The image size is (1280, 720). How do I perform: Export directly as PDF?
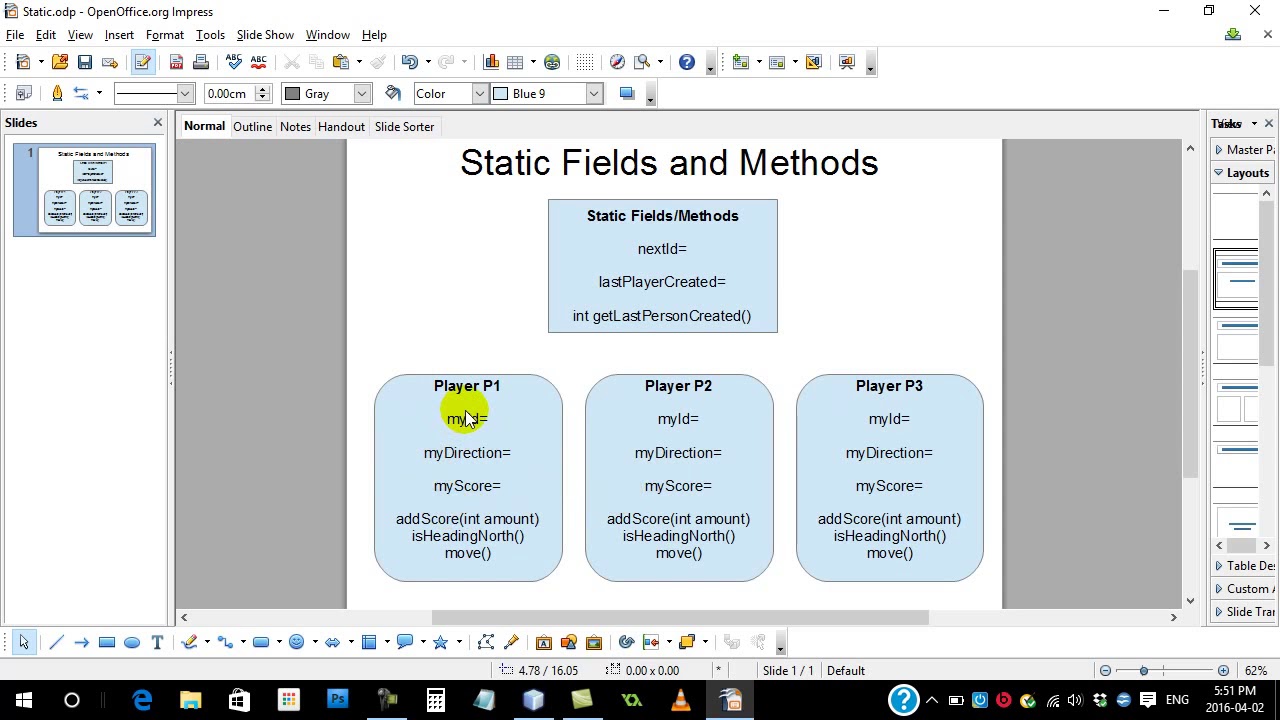click(x=176, y=62)
